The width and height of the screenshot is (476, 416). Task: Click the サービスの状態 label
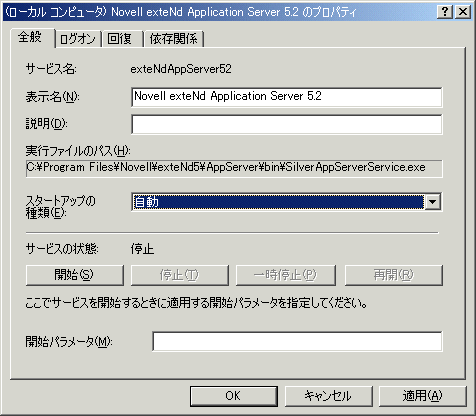(x=62, y=249)
